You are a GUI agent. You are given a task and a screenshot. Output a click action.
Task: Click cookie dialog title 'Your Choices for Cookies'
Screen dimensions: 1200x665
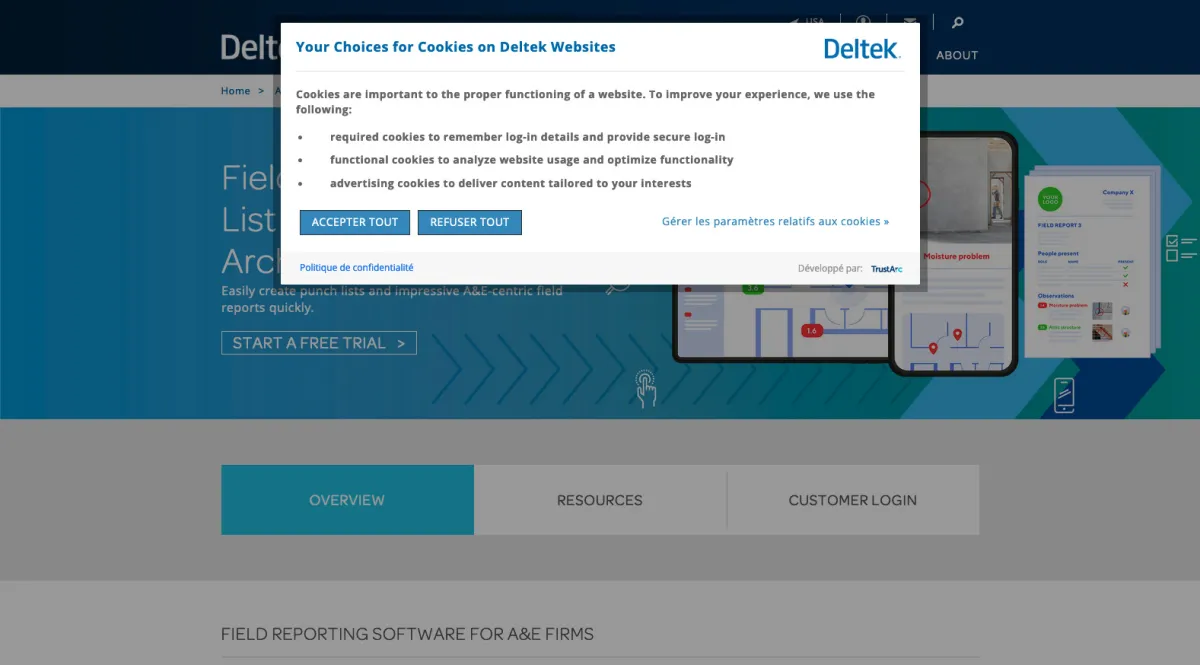[455, 47]
